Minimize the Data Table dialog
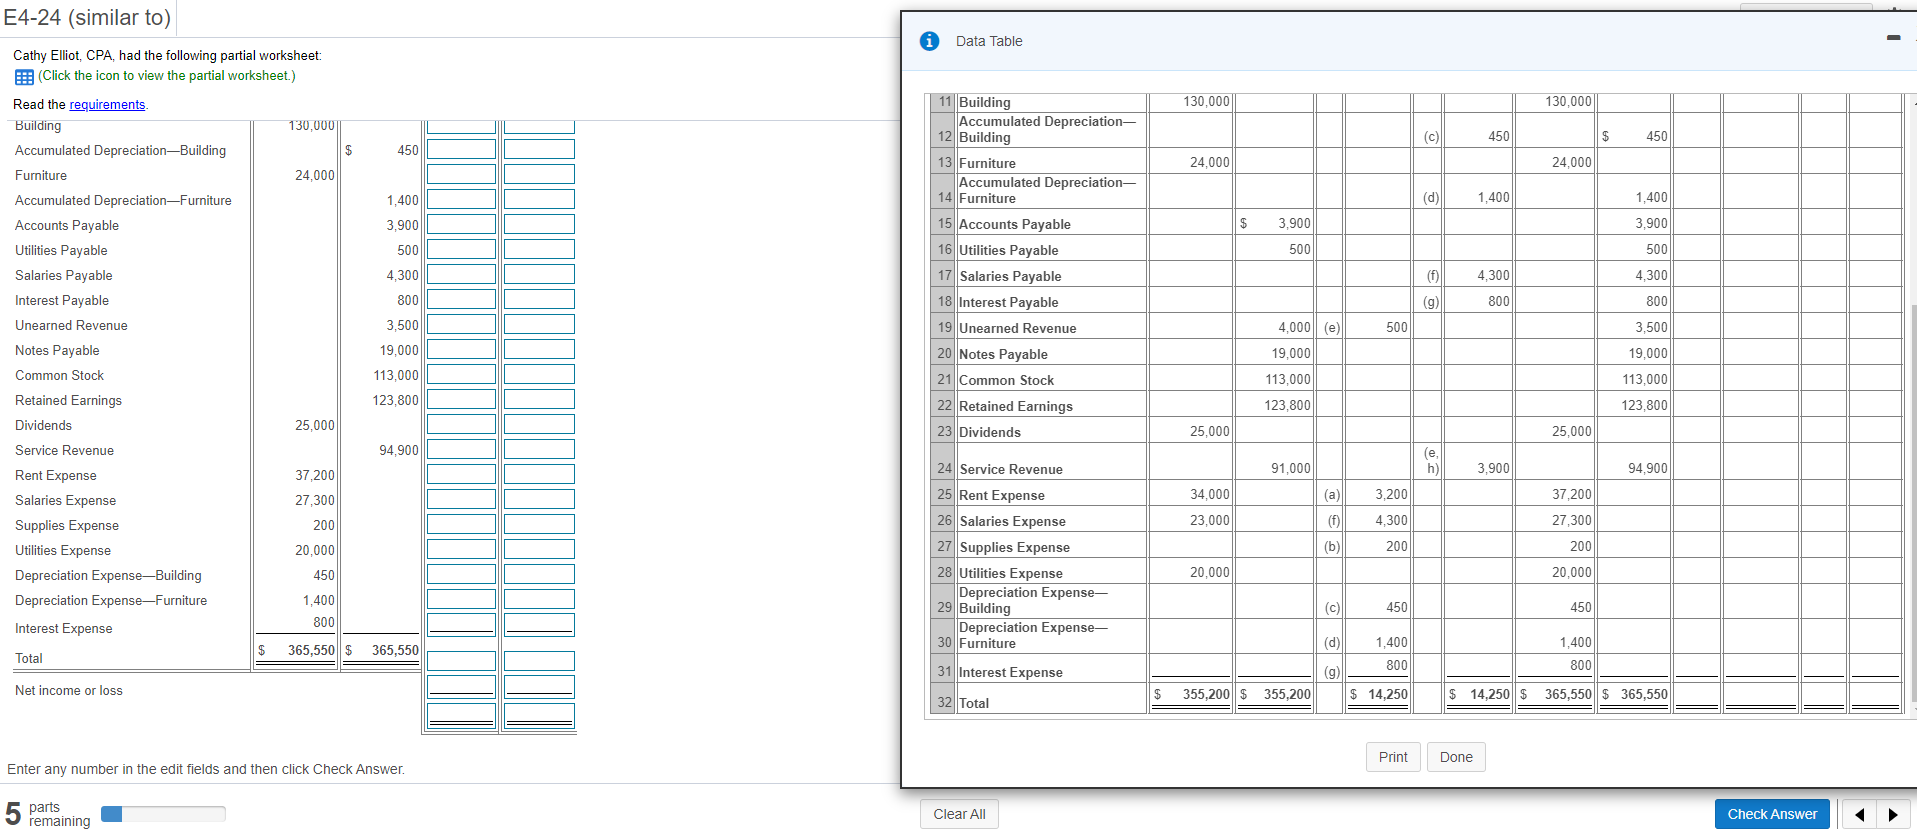The image size is (1917, 833). (x=1893, y=38)
